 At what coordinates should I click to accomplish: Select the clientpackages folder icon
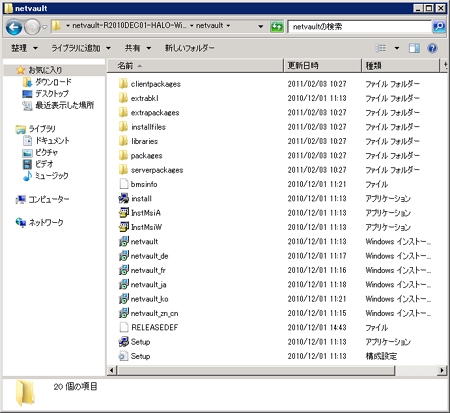tap(123, 84)
